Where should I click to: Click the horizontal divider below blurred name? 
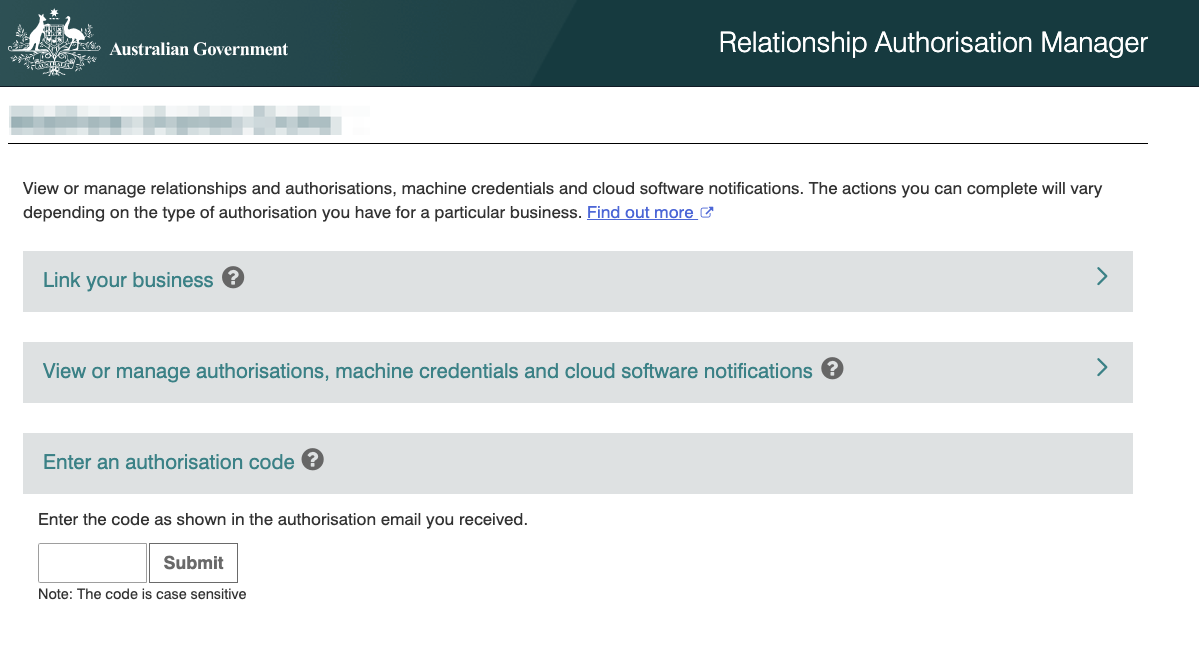577,144
